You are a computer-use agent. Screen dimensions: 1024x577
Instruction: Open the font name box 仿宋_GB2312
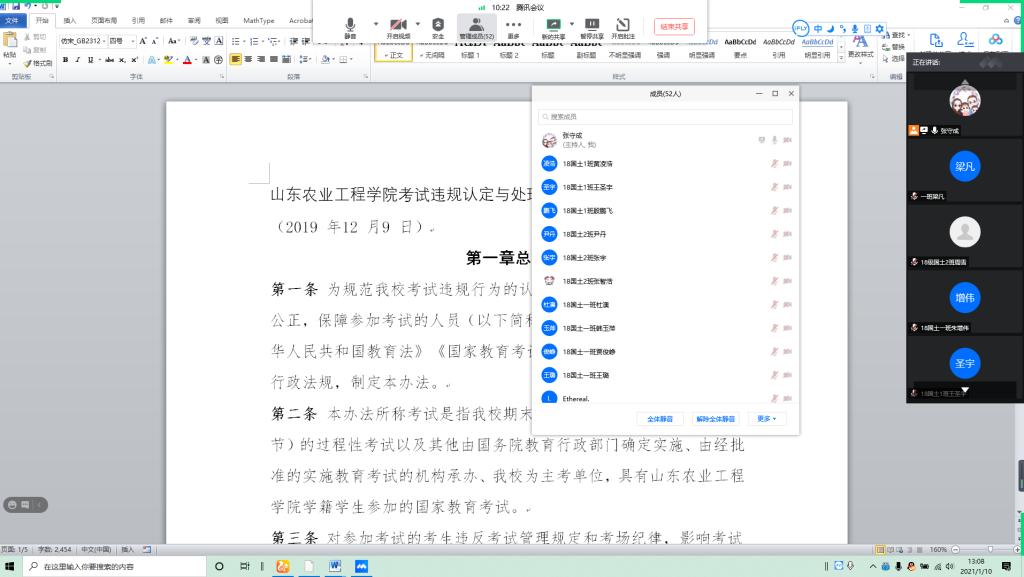(x=82, y=40)
